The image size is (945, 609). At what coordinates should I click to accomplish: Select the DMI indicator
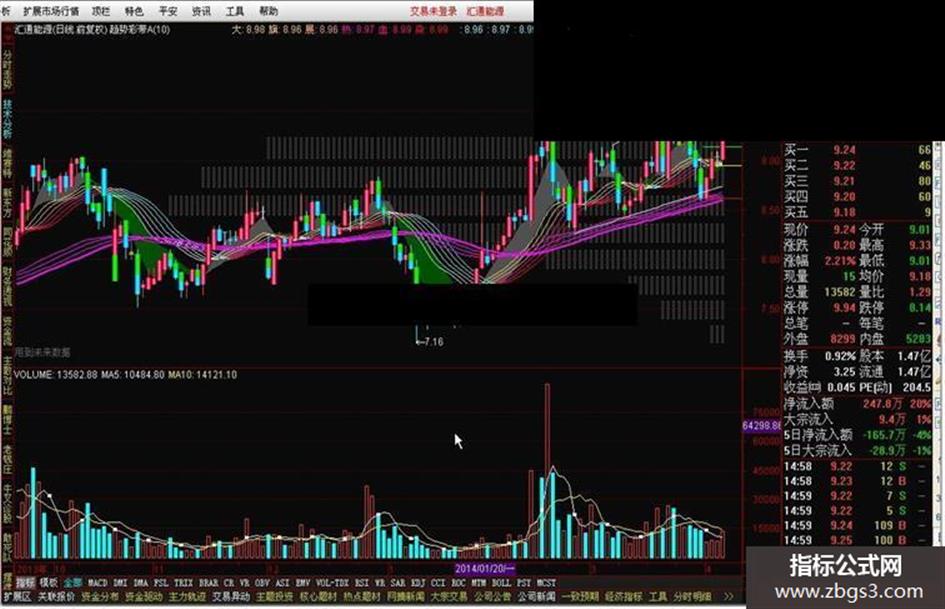(x=121, y=583)
